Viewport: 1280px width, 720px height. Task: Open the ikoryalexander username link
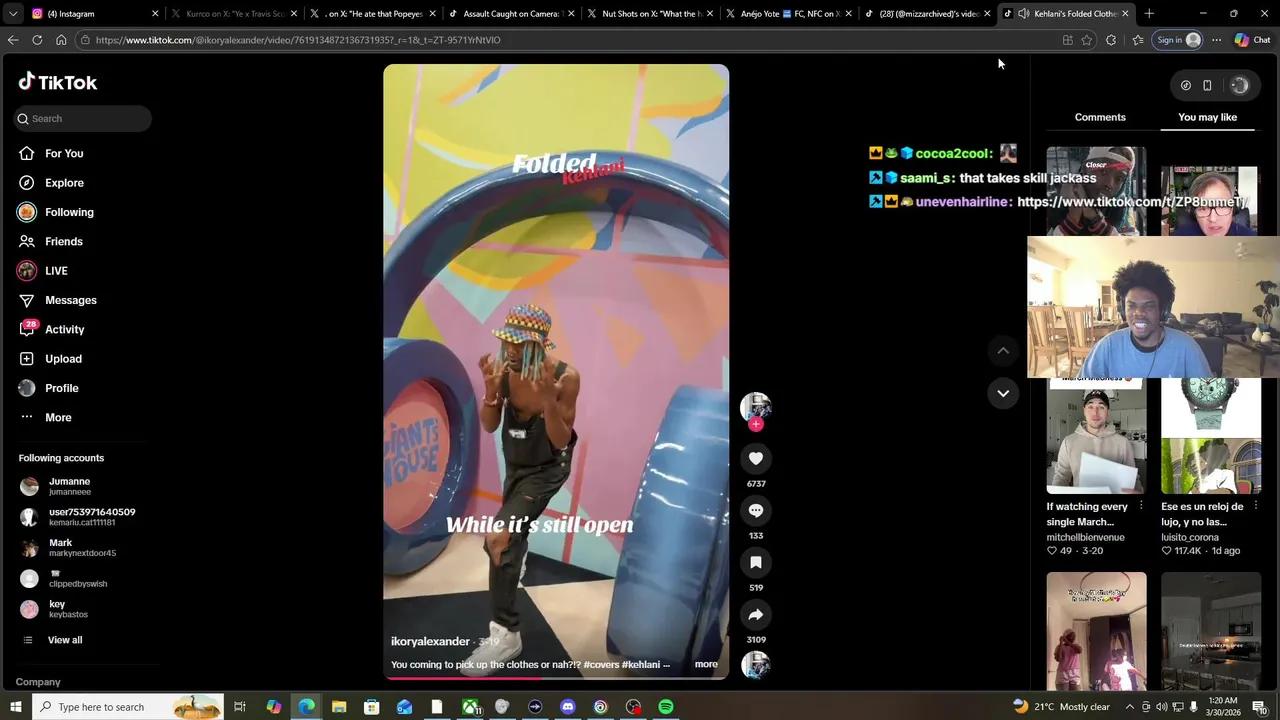tap(430, 641)
